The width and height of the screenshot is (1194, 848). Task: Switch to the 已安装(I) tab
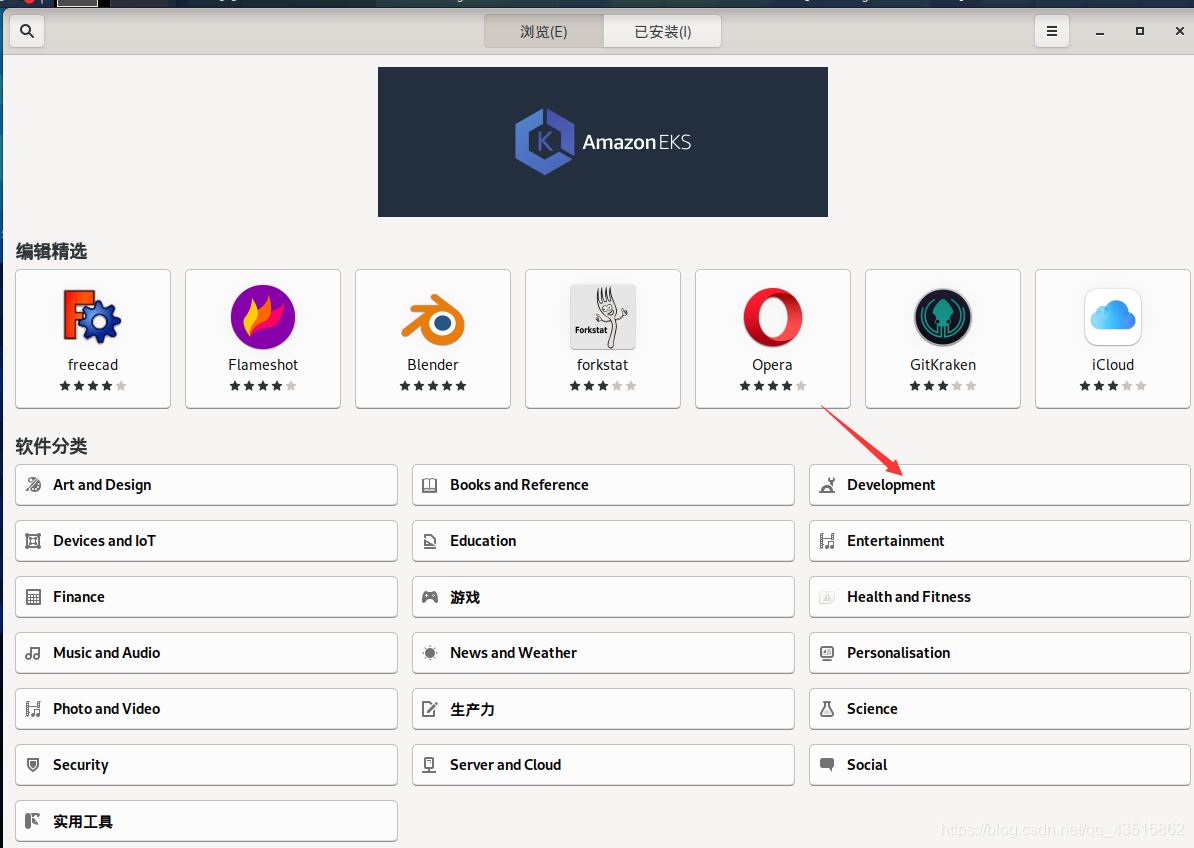click(x=662, y=32)
